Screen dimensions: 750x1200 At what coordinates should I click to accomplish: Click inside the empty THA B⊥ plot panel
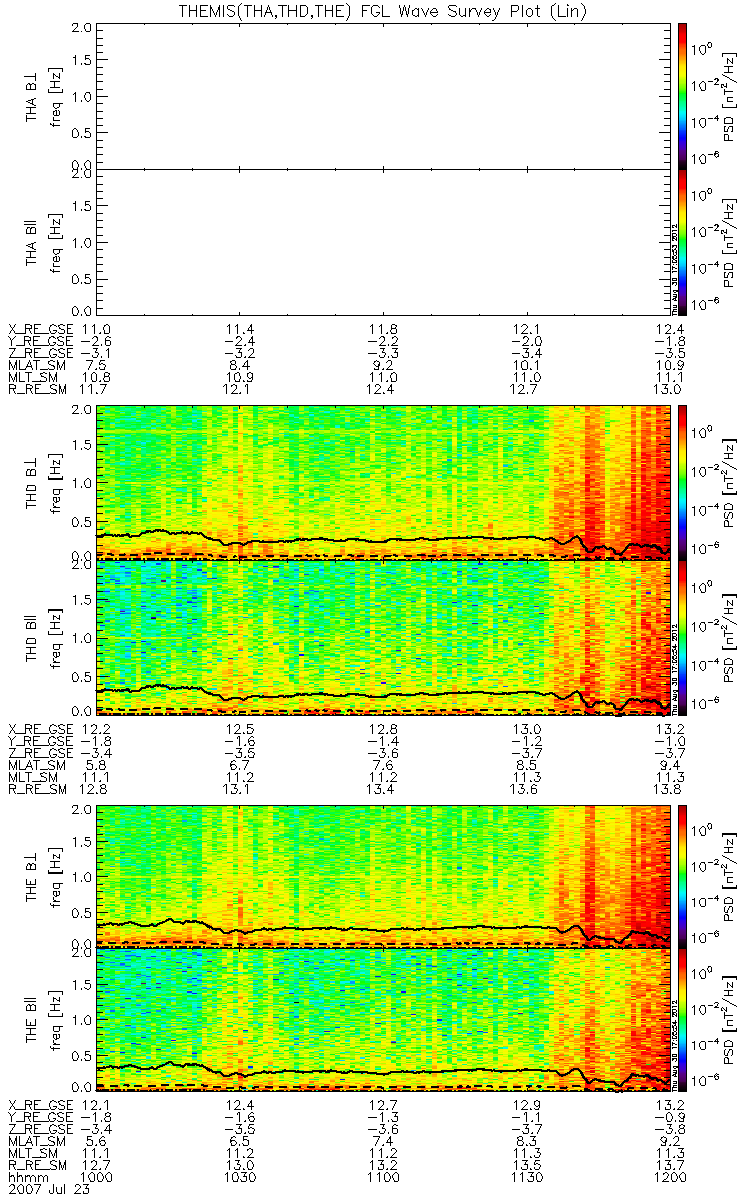(x=381, y=96)
